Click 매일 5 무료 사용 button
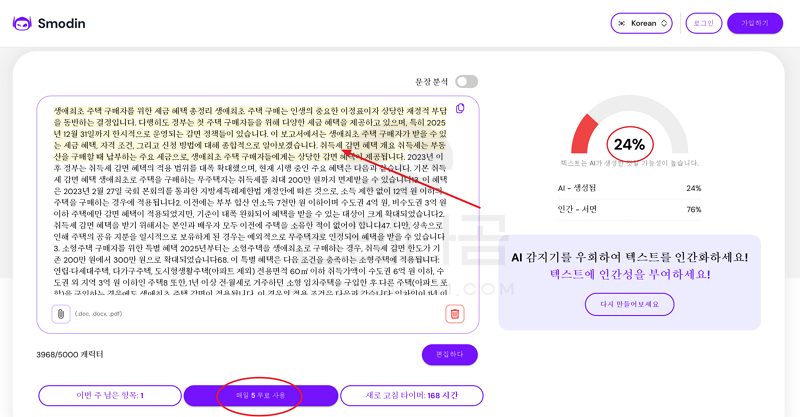This screenshot has height=417, width=800. [261, 396]
